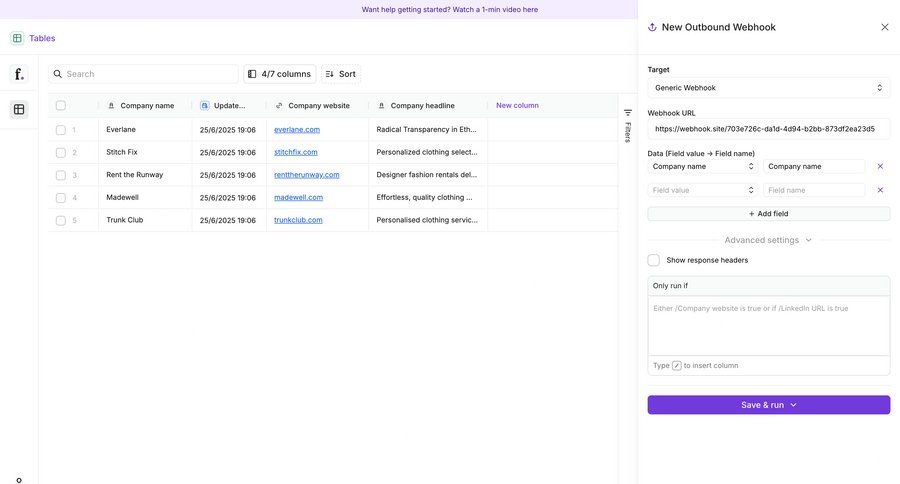This screenshot has height=484, width=900.
Task: Select the Trunk Club row checkbox
Action: coord(61,220)
